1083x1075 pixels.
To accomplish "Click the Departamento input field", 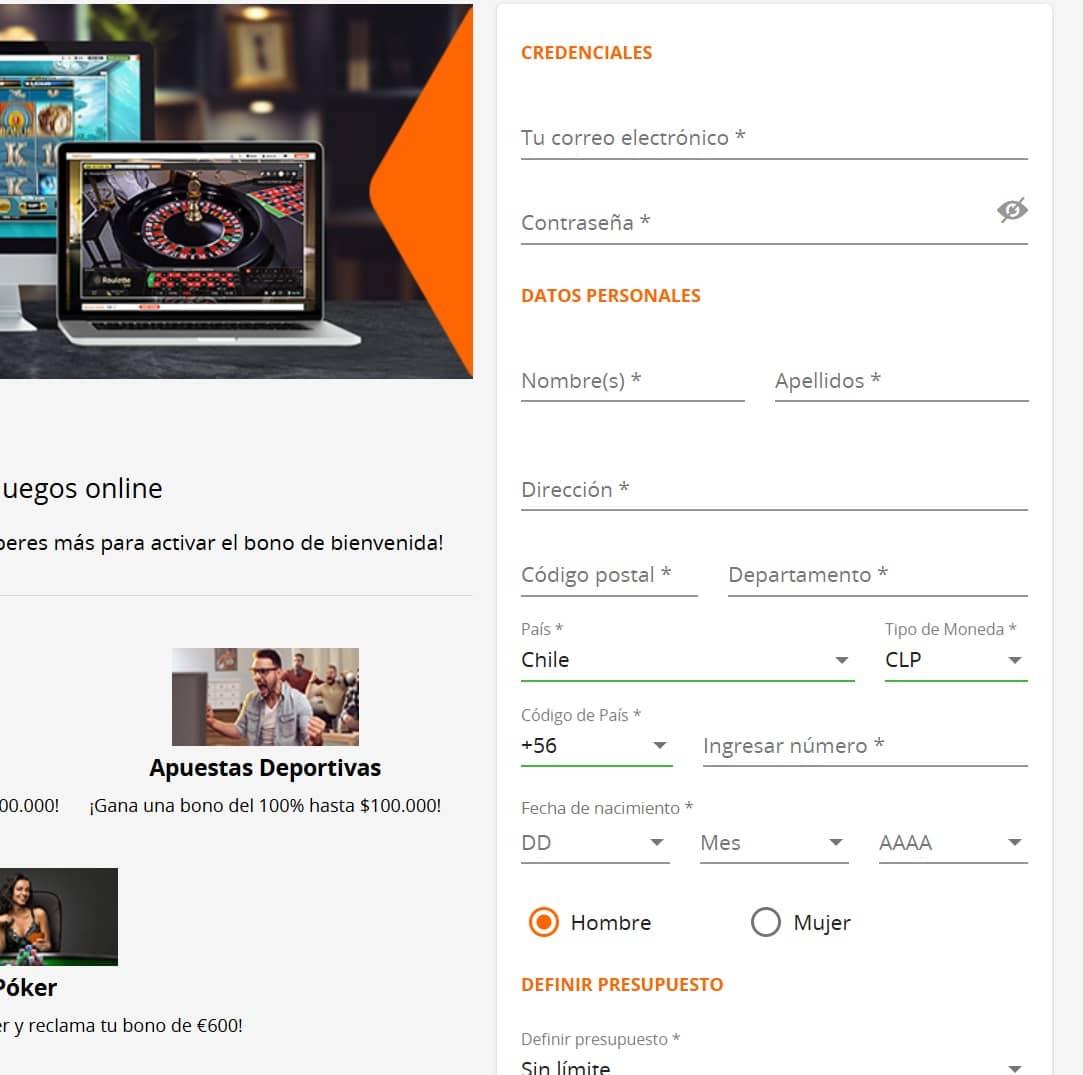I will click(878, 575).
